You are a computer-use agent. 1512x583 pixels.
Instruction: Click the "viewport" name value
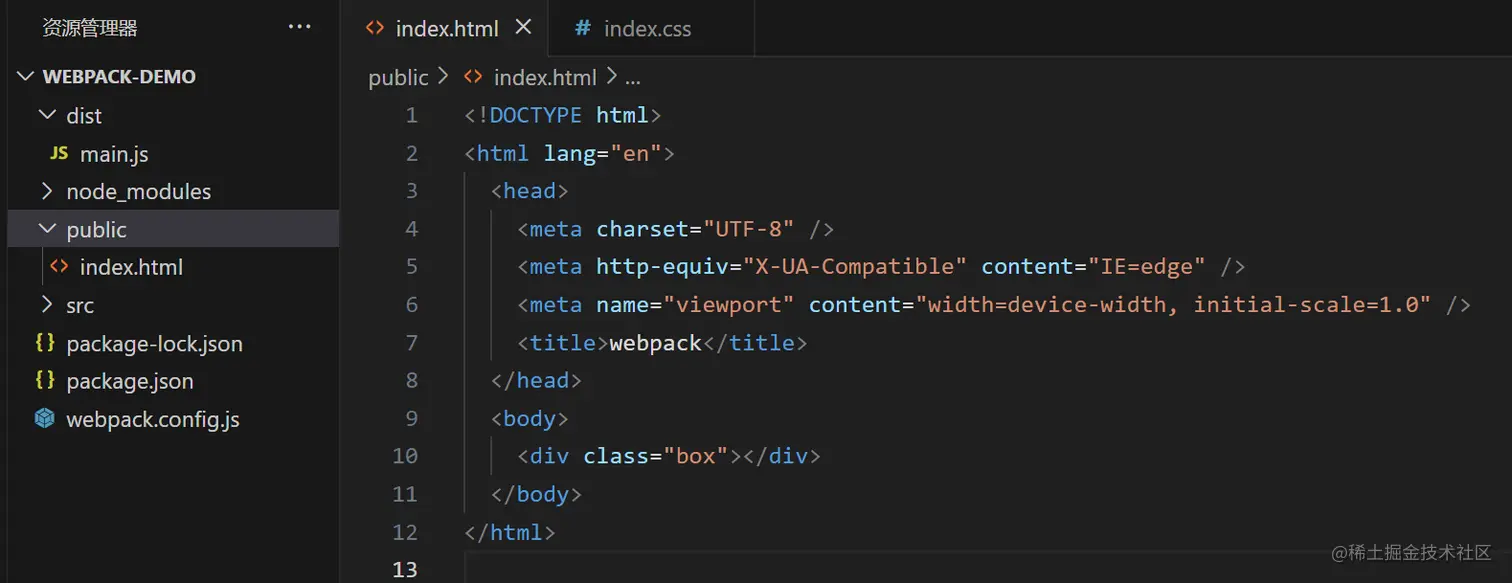(729, 305)
